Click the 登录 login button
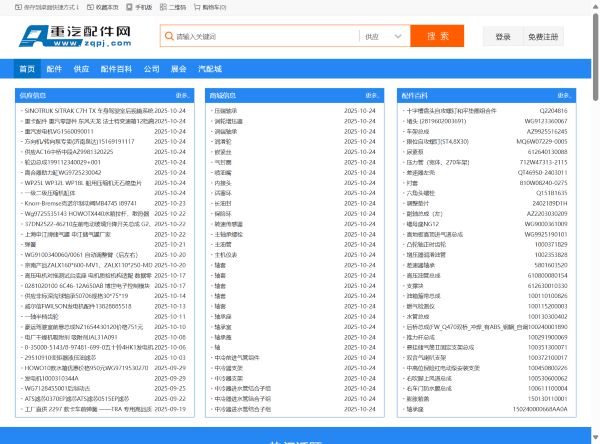The image size is (600, 444). (502, 37)
